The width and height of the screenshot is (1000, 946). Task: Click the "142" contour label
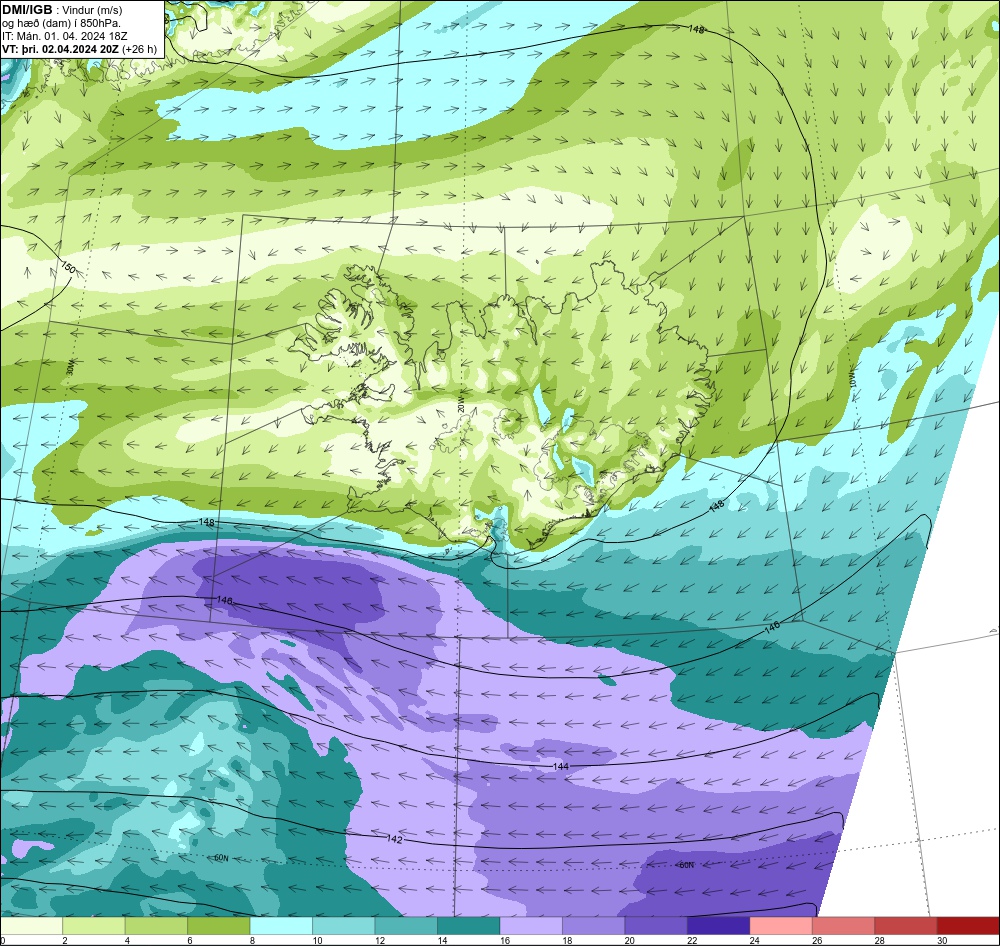[x=395, y=839]
